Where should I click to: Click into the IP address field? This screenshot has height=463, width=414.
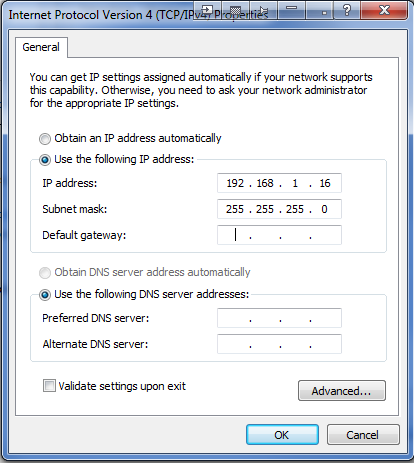pyautogui.click(x=279, y=183)
